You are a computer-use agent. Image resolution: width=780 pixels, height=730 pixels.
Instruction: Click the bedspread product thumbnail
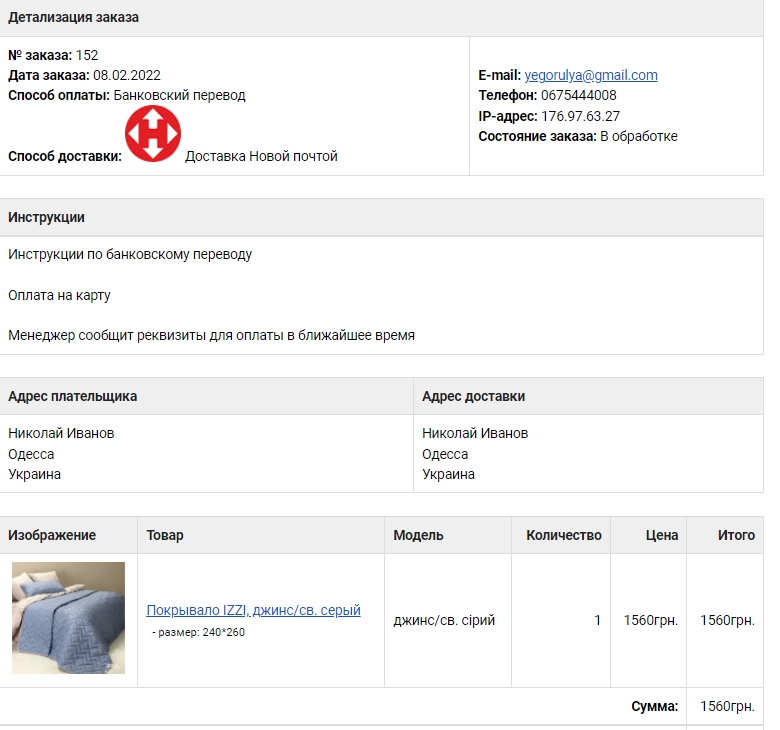click(x=68, y=618)
